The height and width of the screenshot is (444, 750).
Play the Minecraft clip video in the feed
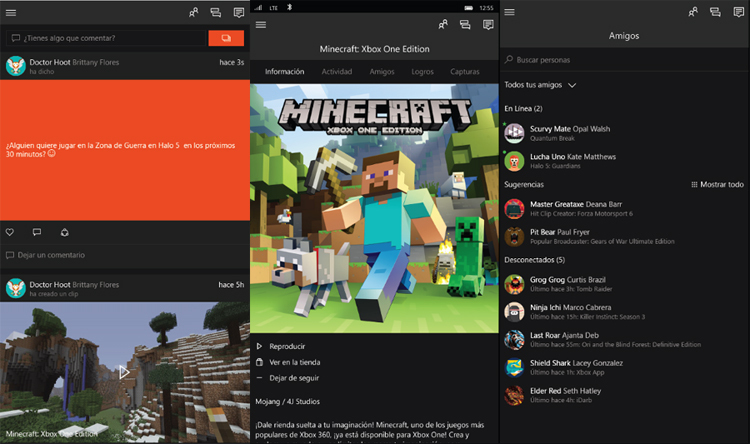pyautogui.click(x=124, y=372)
